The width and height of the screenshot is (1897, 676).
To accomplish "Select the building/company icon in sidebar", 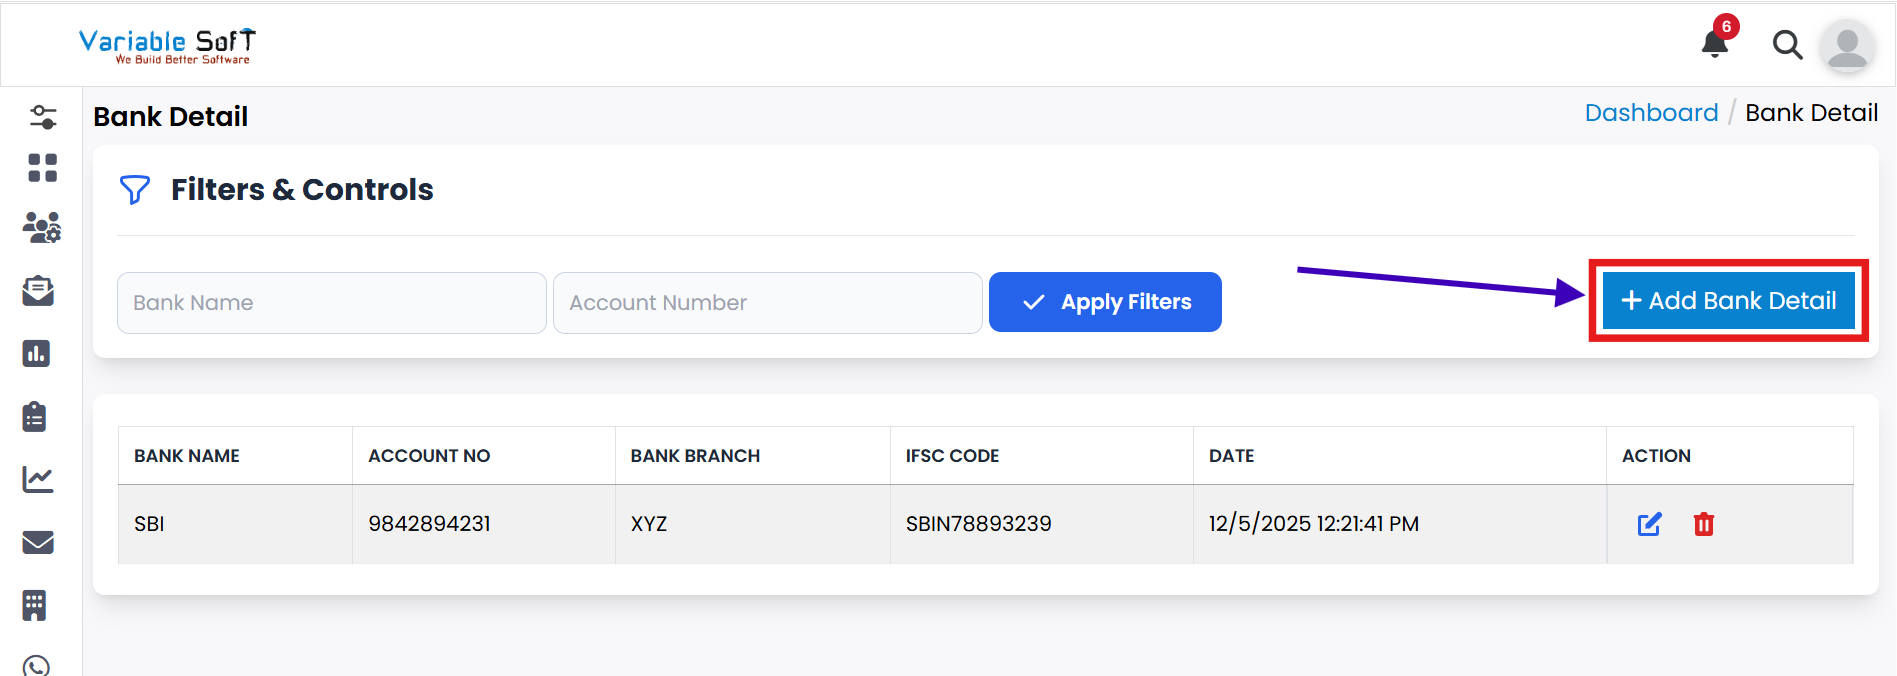I will [x=36, y=605].
